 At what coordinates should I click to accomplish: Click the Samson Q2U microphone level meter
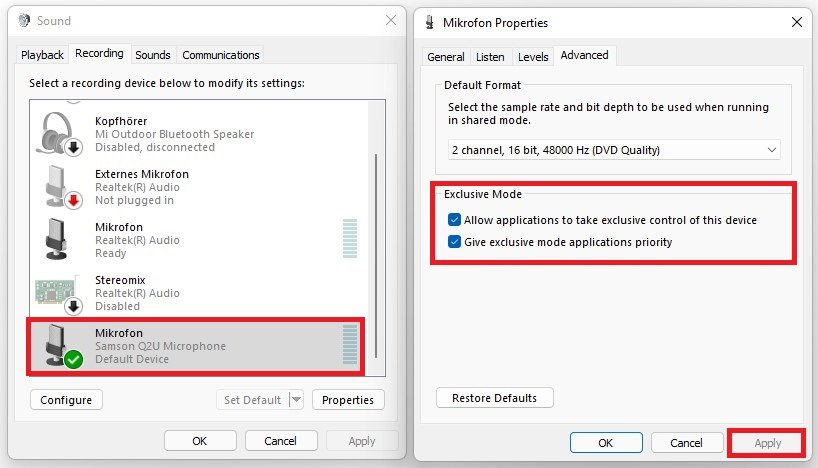point(349,345)
